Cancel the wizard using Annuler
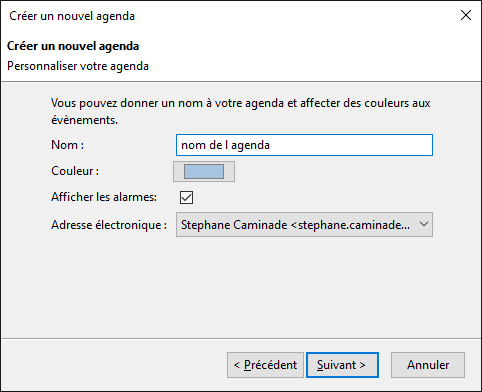Image resolution: width=482 pixels, height=392 pixels. pos(428,365)
